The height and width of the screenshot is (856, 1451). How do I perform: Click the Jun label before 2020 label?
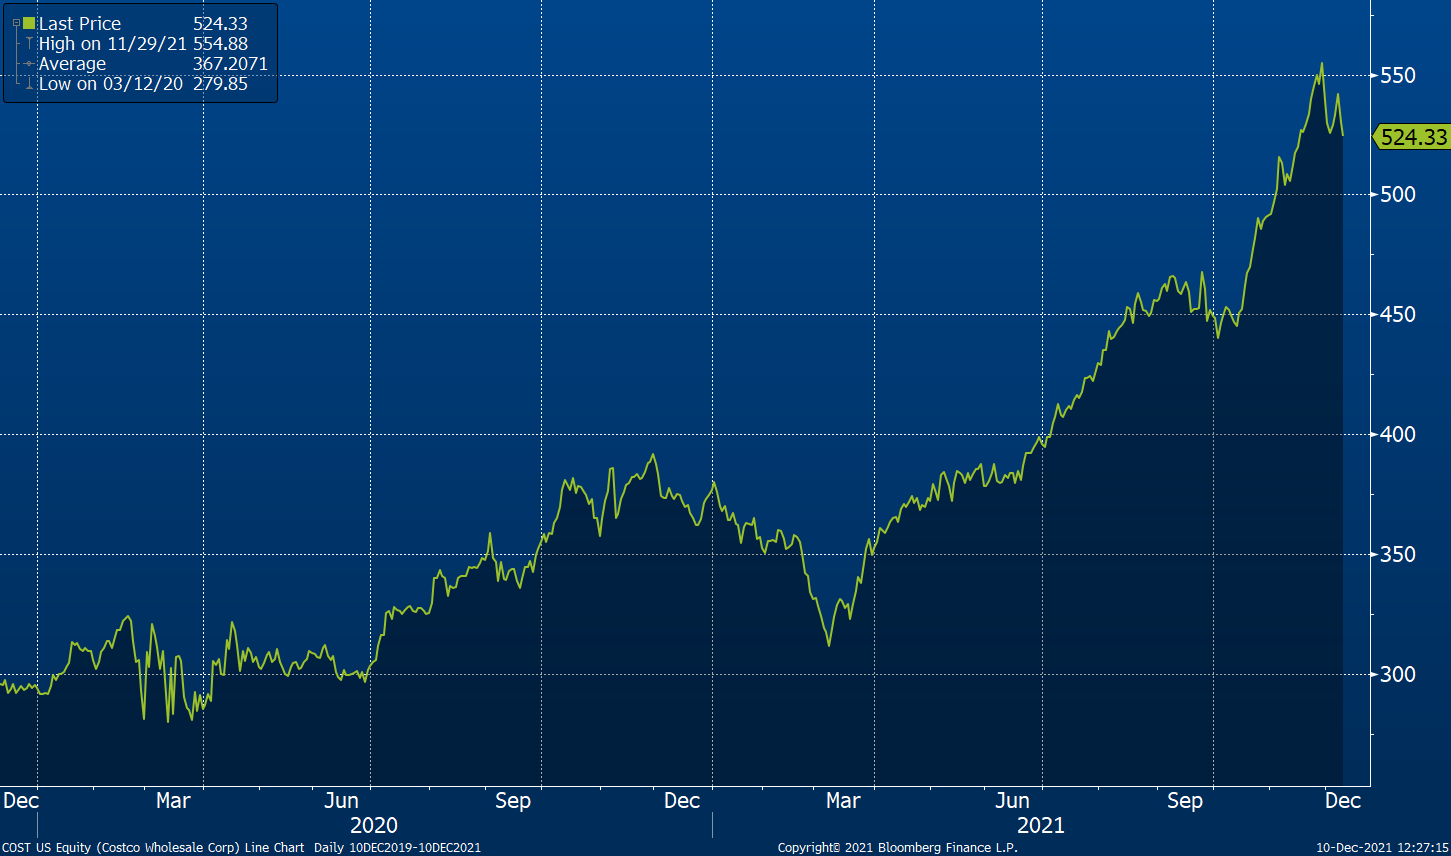coord(342,801)
